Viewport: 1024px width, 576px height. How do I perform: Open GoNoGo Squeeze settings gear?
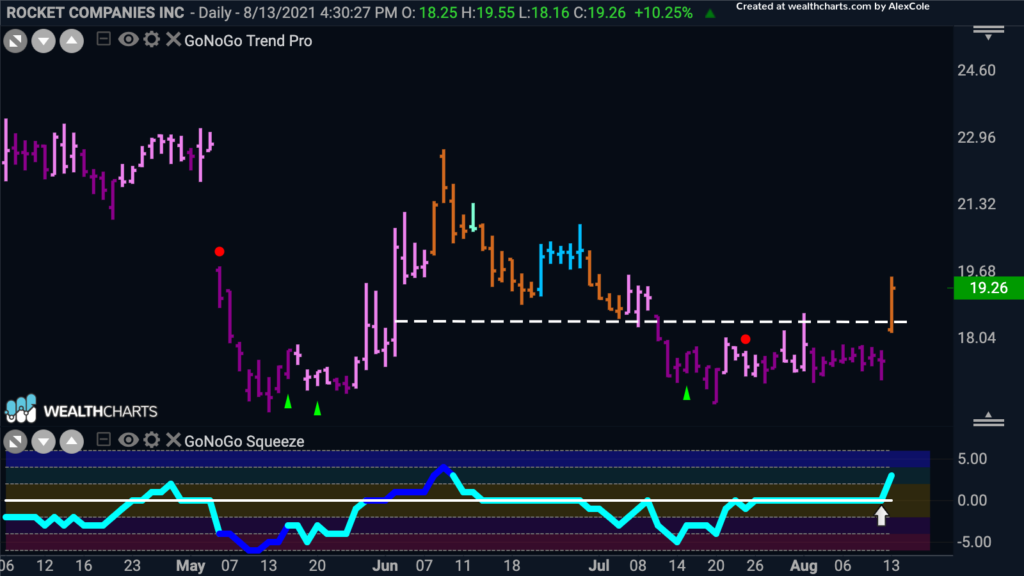152,440
